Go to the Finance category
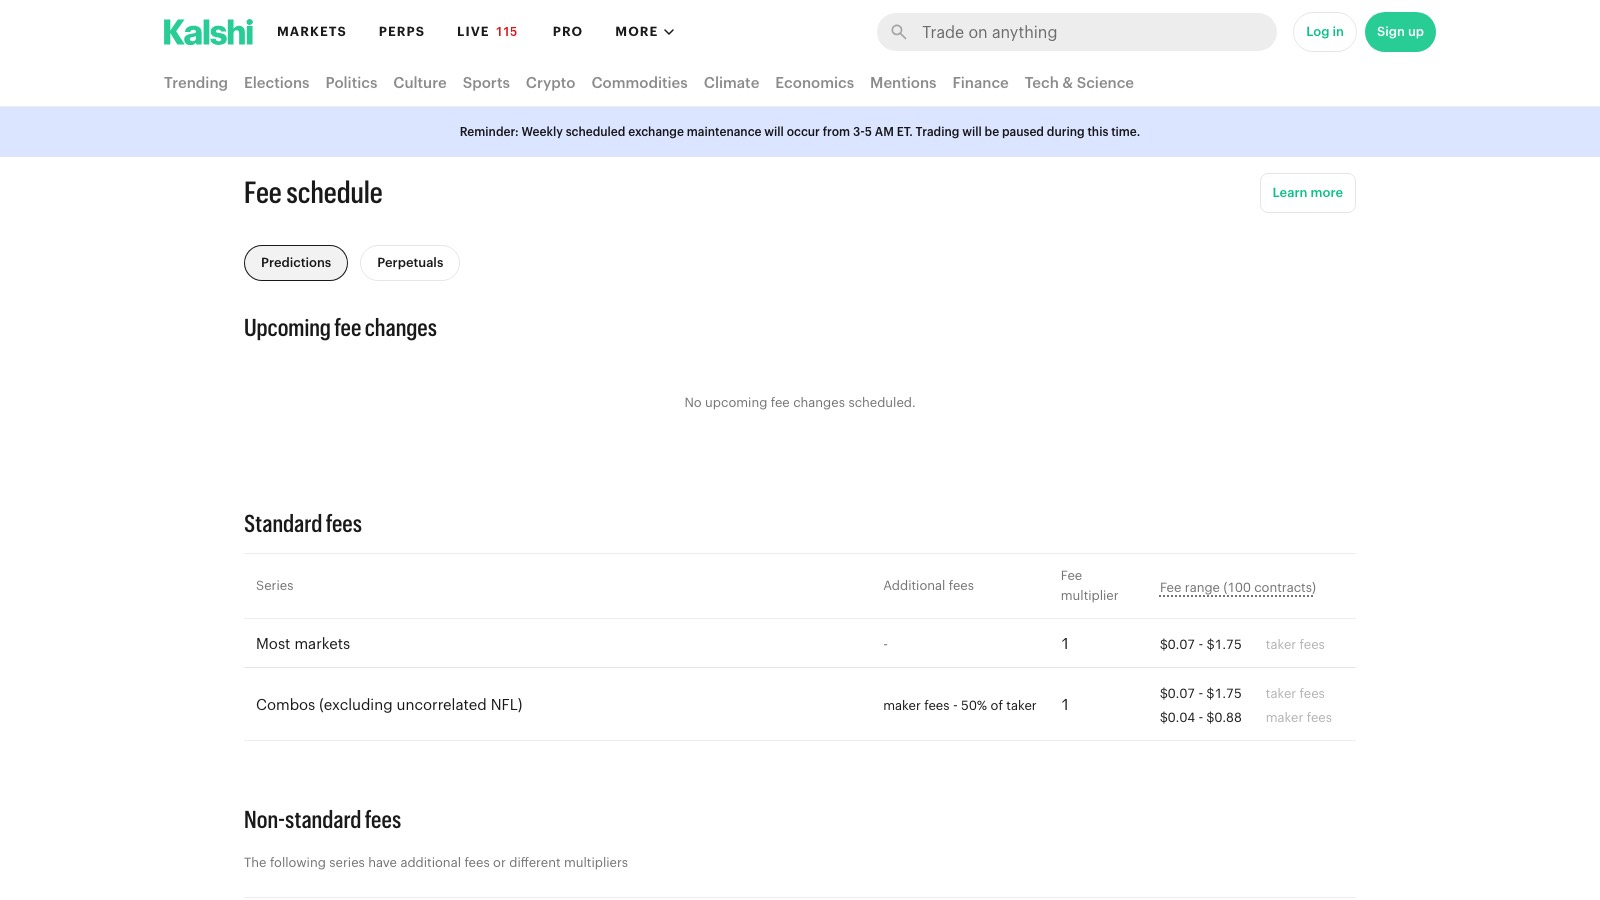Viewport: 1600px width, 900px height. coord(980,83)
